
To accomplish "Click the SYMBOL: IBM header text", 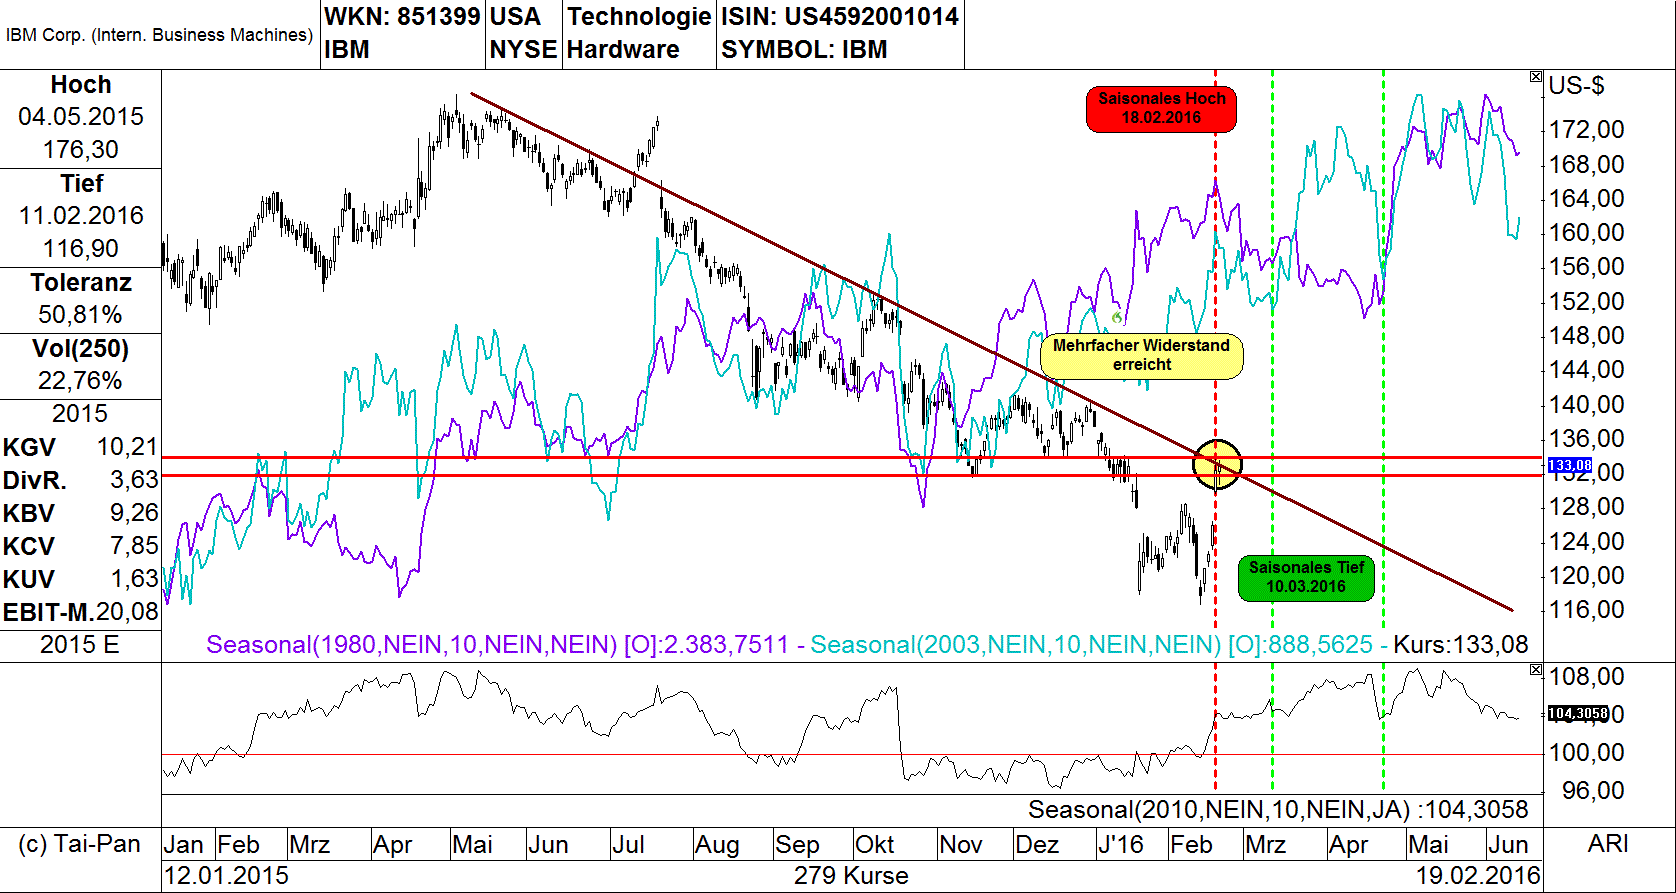I will click(x=804, y=50).
